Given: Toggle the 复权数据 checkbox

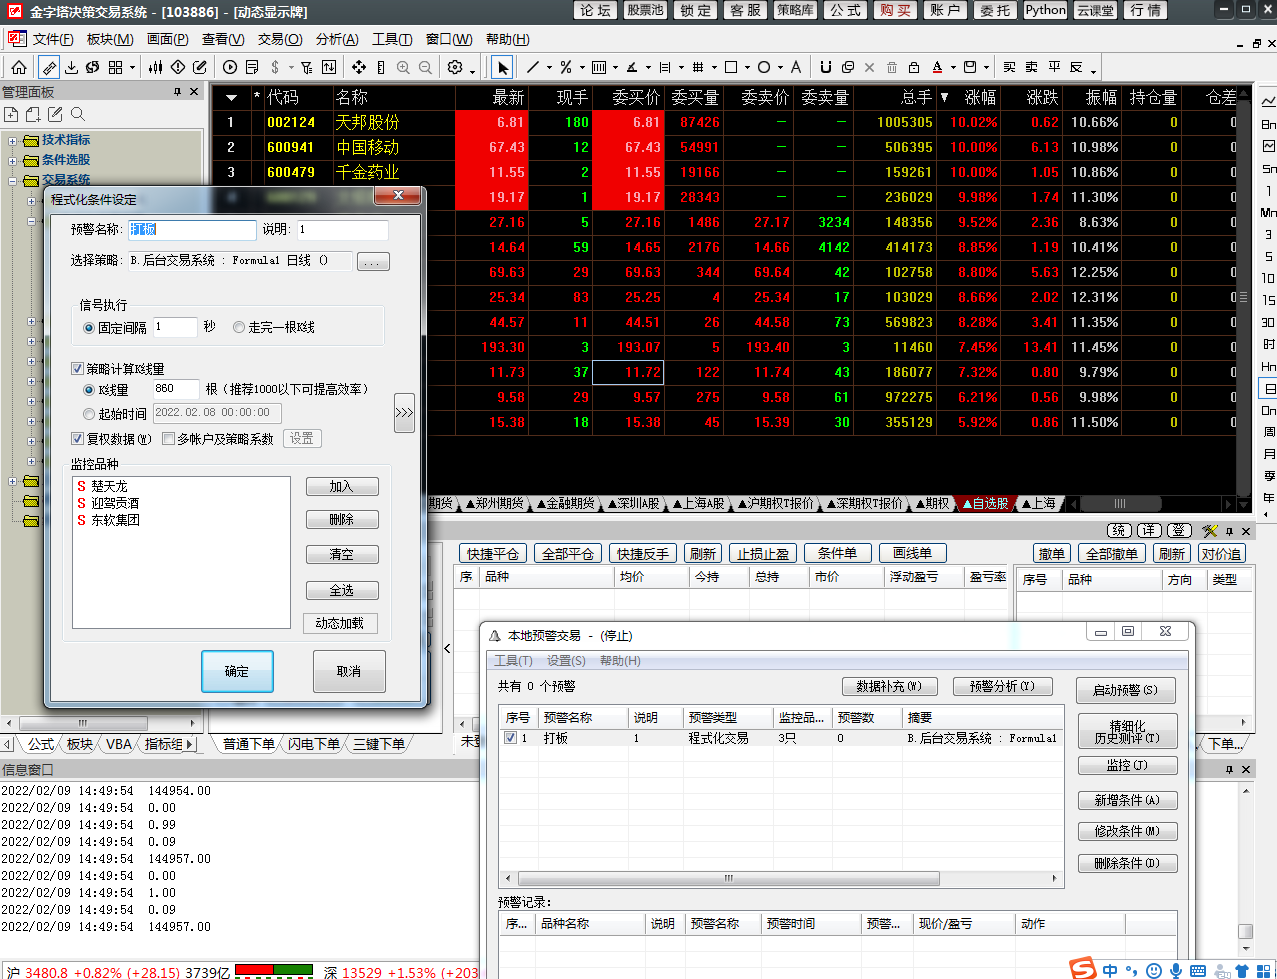Looking at the screenshot, I should click(x=78, y=439).
